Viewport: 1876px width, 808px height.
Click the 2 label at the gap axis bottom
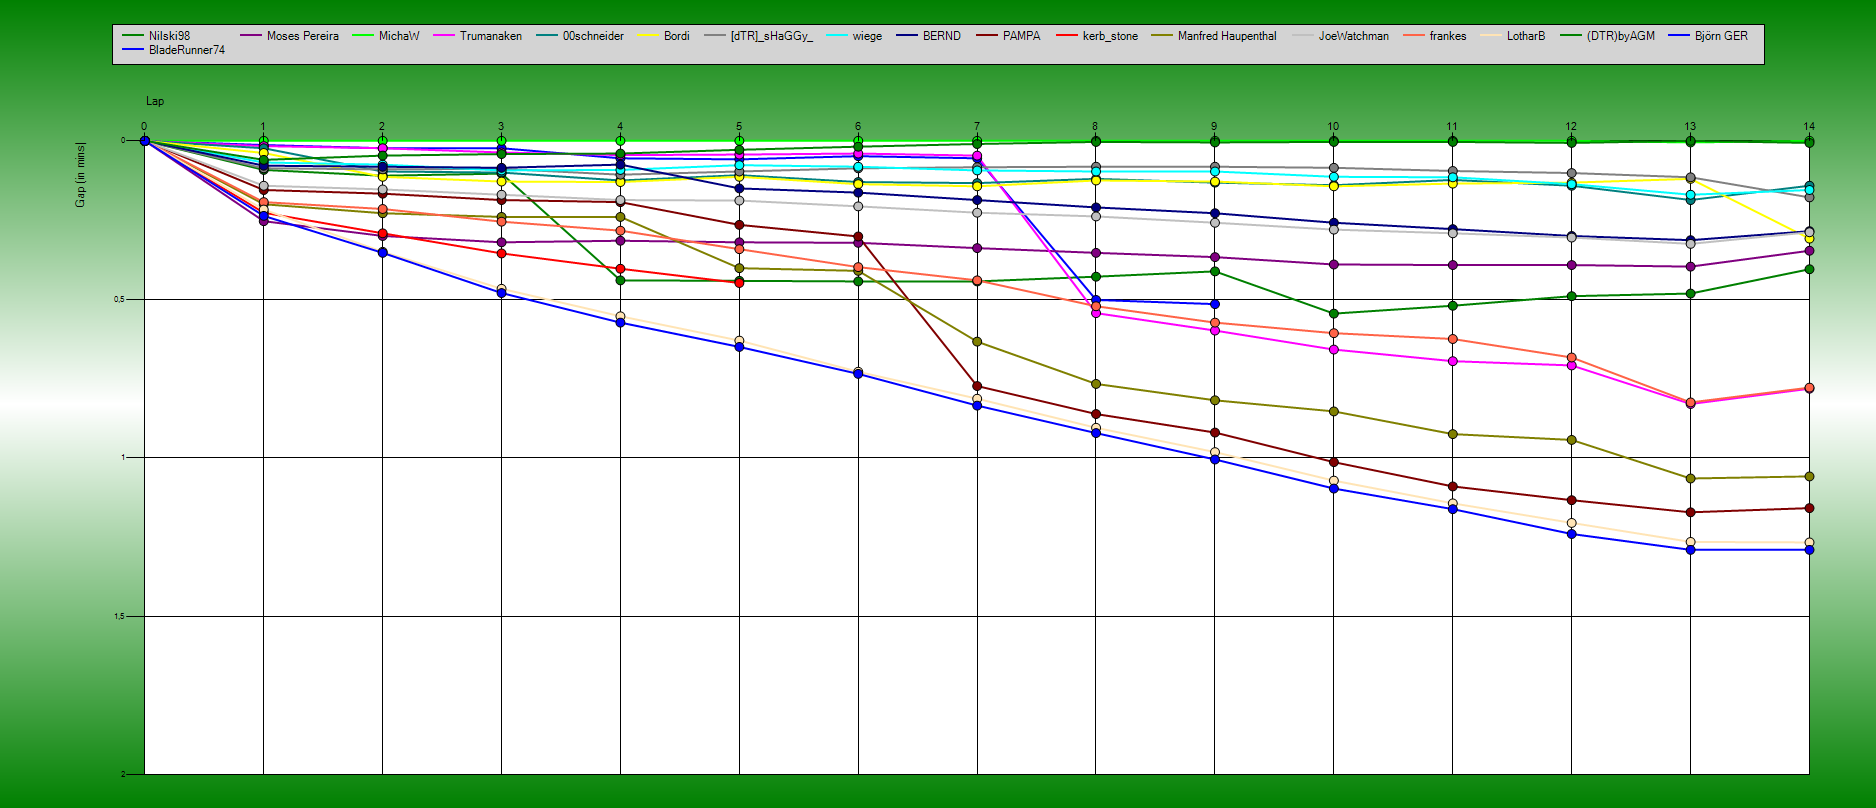click(123, 774)
